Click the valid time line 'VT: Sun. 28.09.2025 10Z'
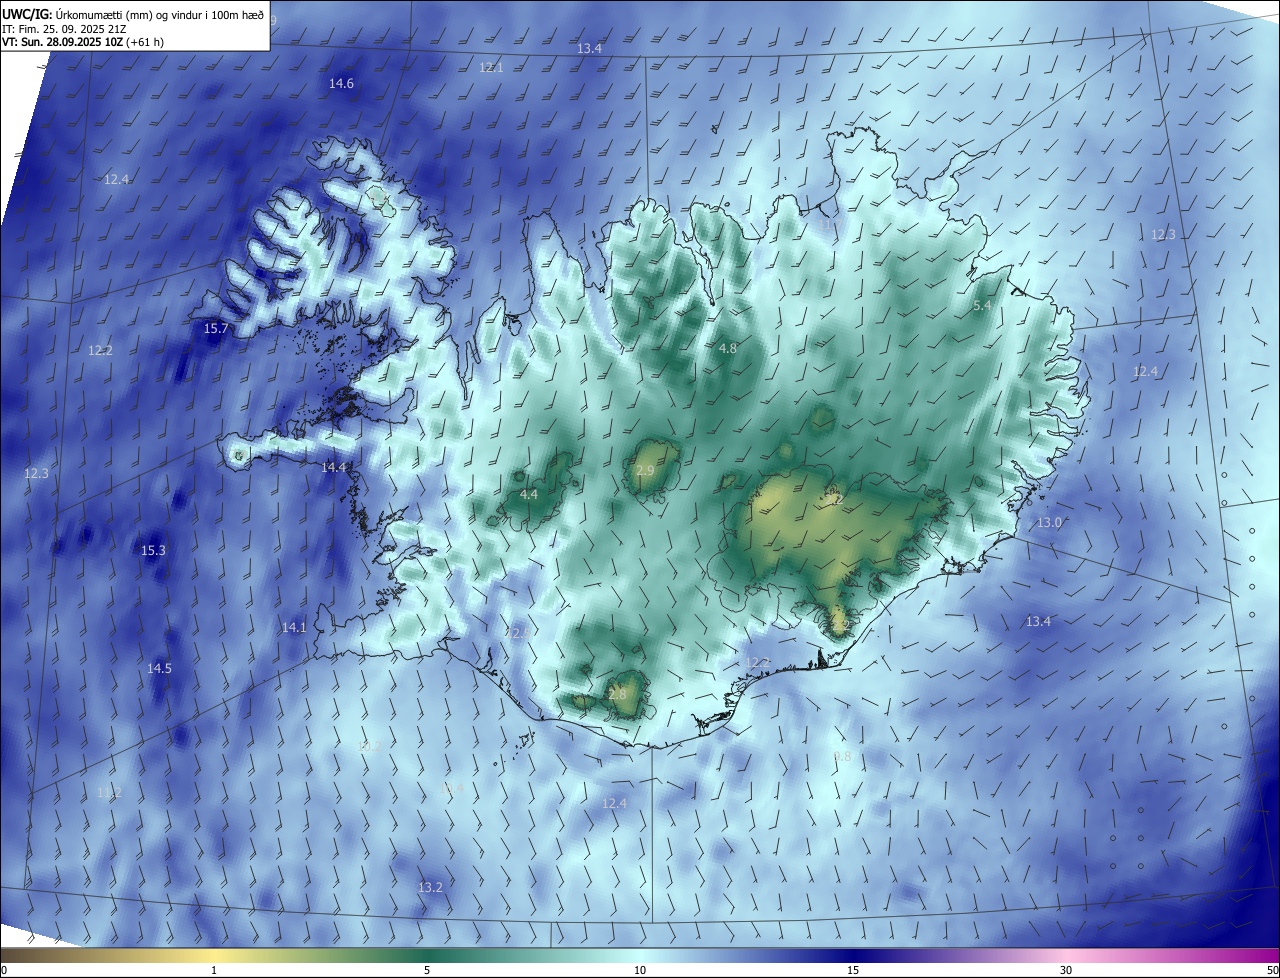Viewport: 1280px width, 978px height. pos(62,41)
